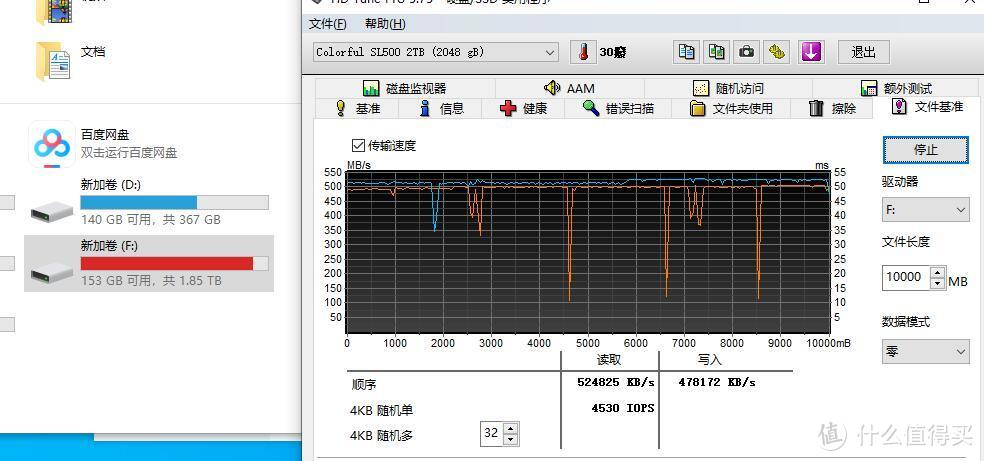
Task: Click the copy-text-to-clipboard toolbar icon
Action: 687,53
